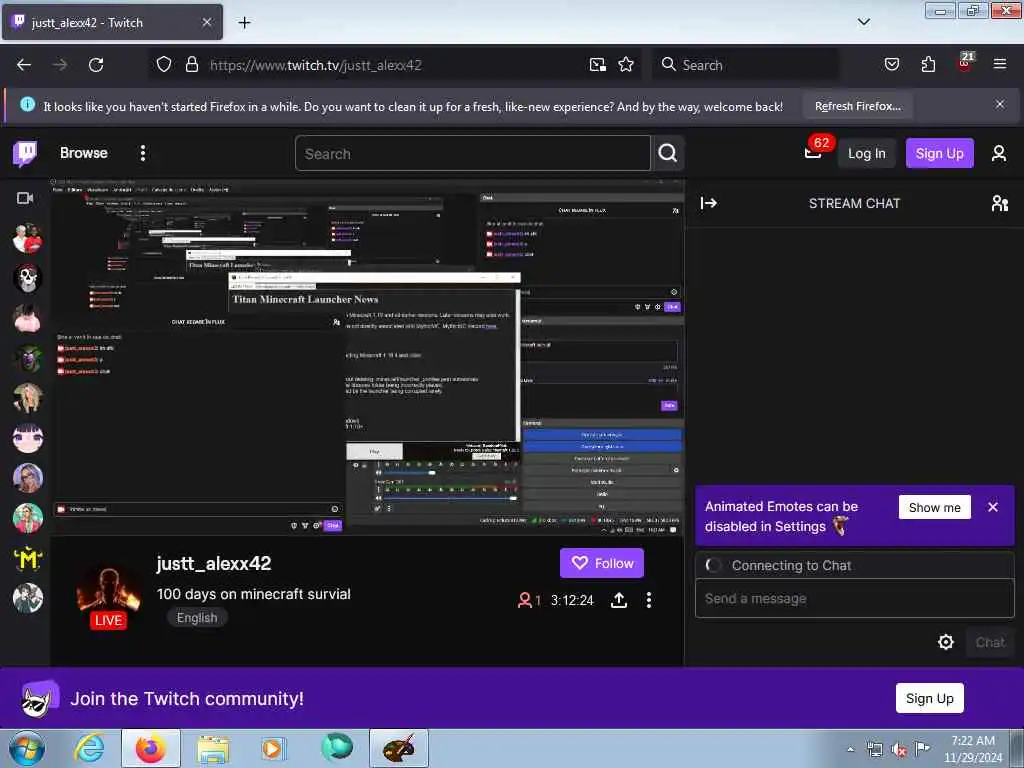The image size is (1024, 768).
Task: Dismiss the Animated Emotes notice
Action: 993,507
